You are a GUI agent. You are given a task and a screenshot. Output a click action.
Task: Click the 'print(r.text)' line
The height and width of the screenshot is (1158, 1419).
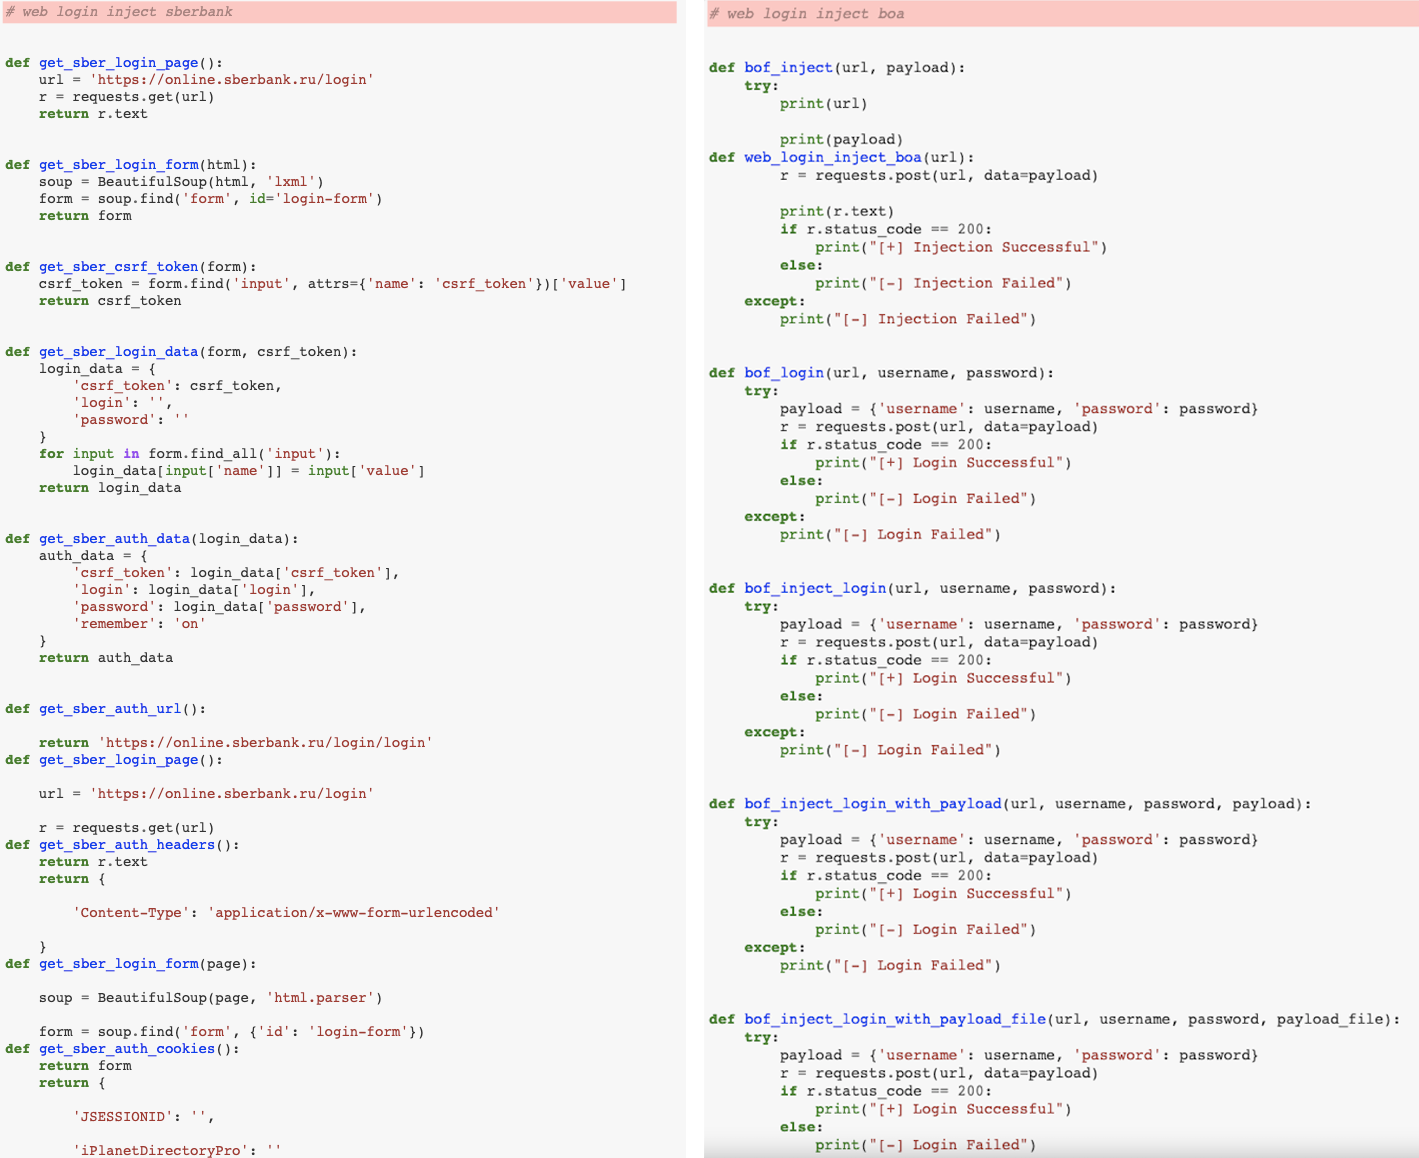837,211
